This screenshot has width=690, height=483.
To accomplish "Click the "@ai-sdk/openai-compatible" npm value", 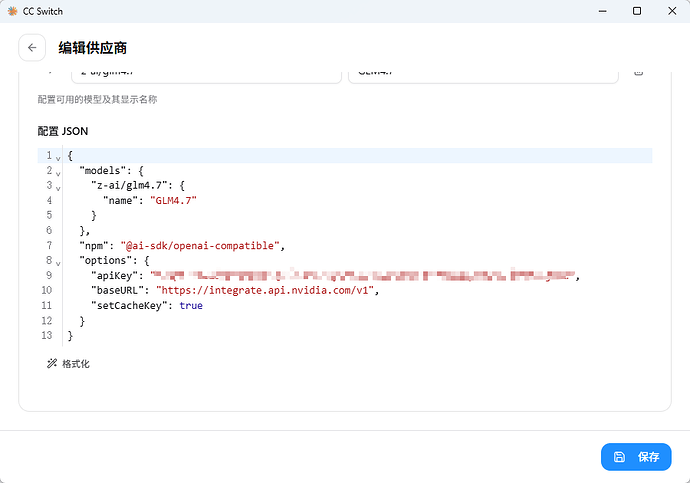I will [x=200, y=245].
